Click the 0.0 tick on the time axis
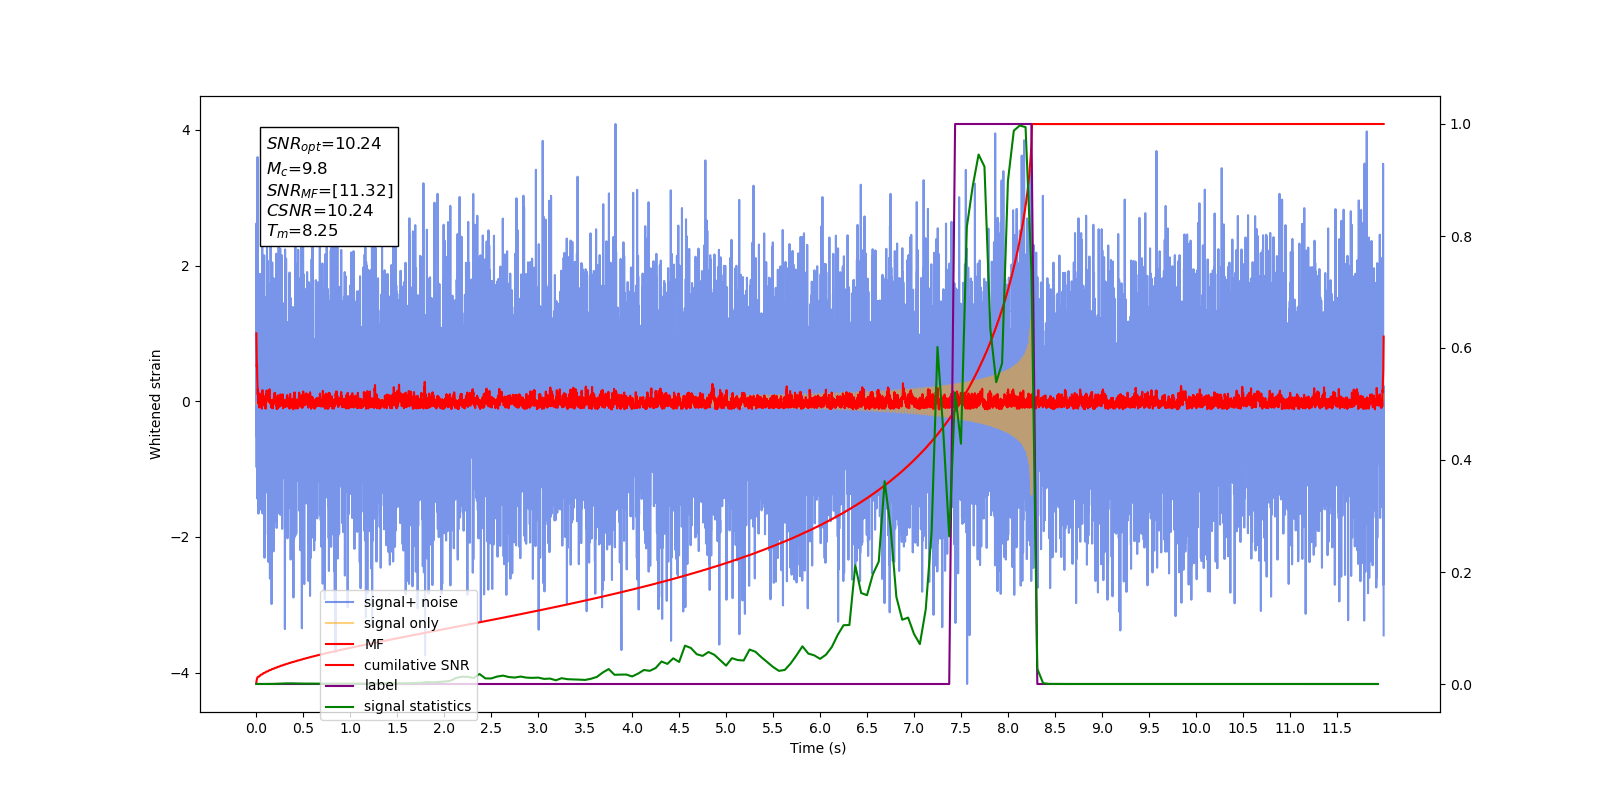1600x800 pixels. coord(256,728)
